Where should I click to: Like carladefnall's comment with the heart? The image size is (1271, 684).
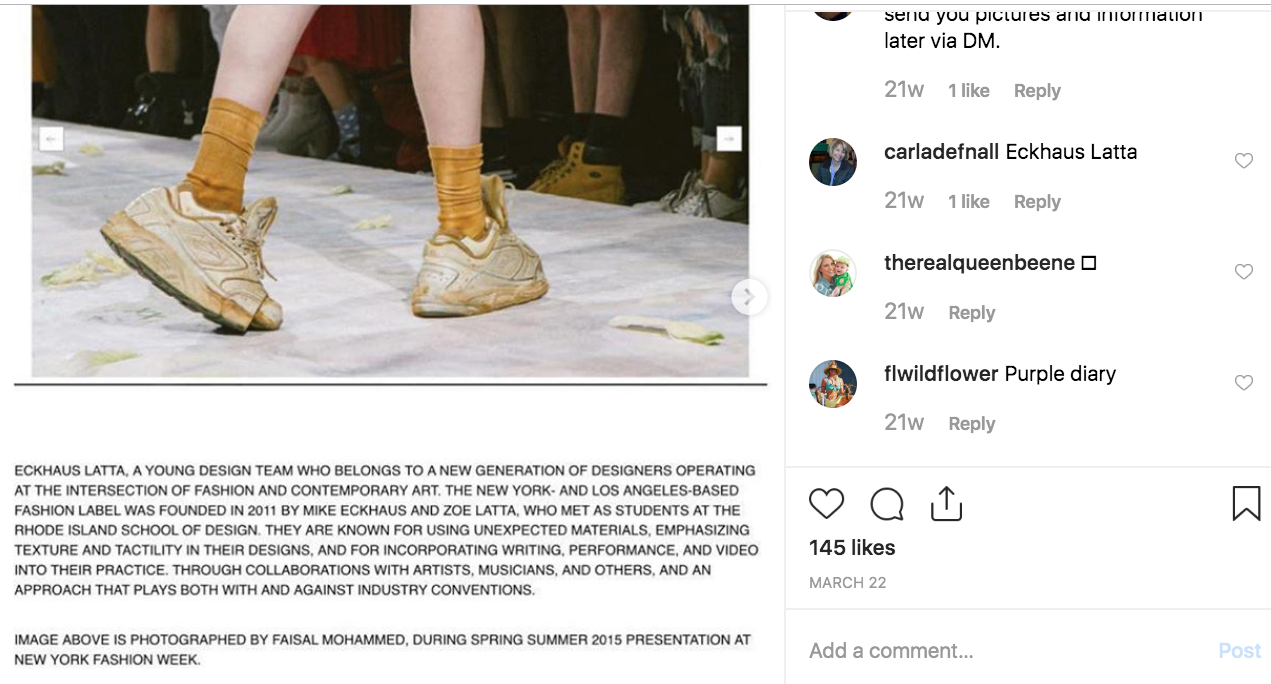click(1244, 161)
